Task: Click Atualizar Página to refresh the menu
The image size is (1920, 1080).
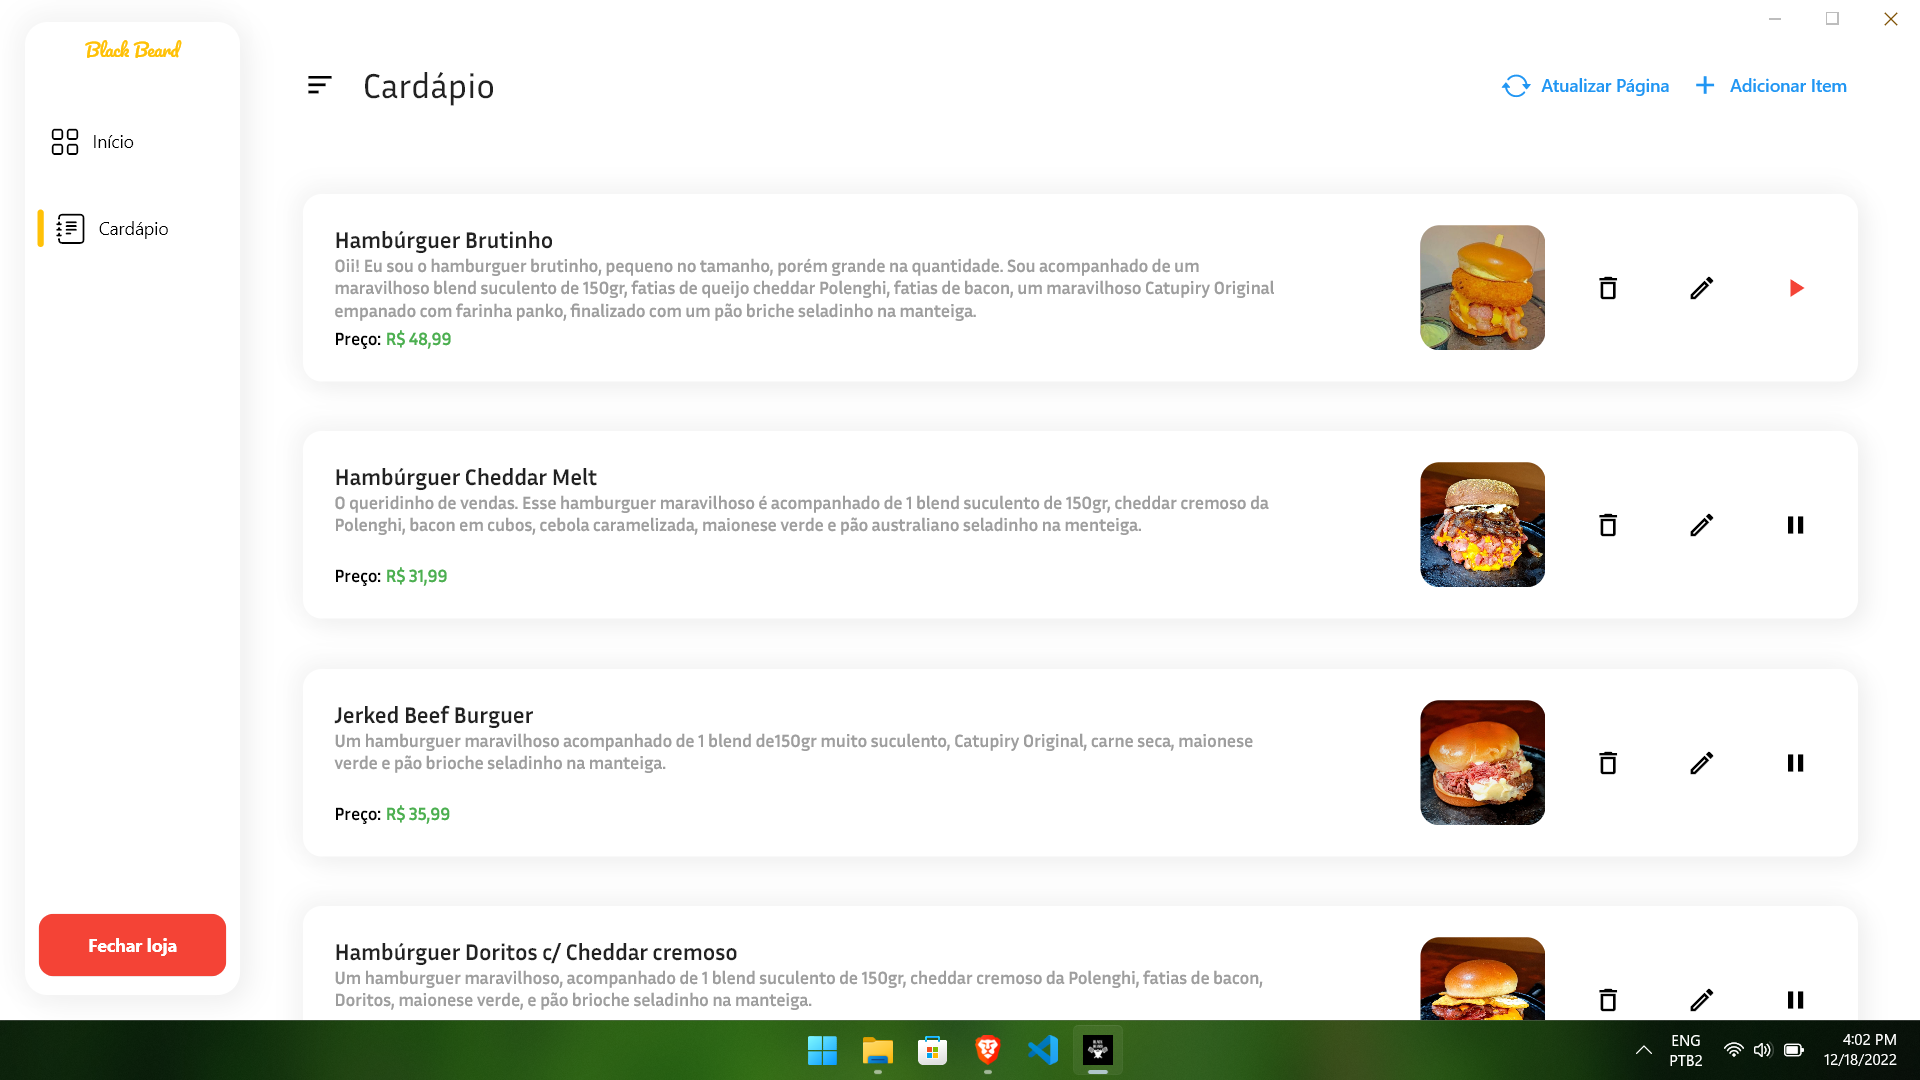Action: (x=1586, y=86)
